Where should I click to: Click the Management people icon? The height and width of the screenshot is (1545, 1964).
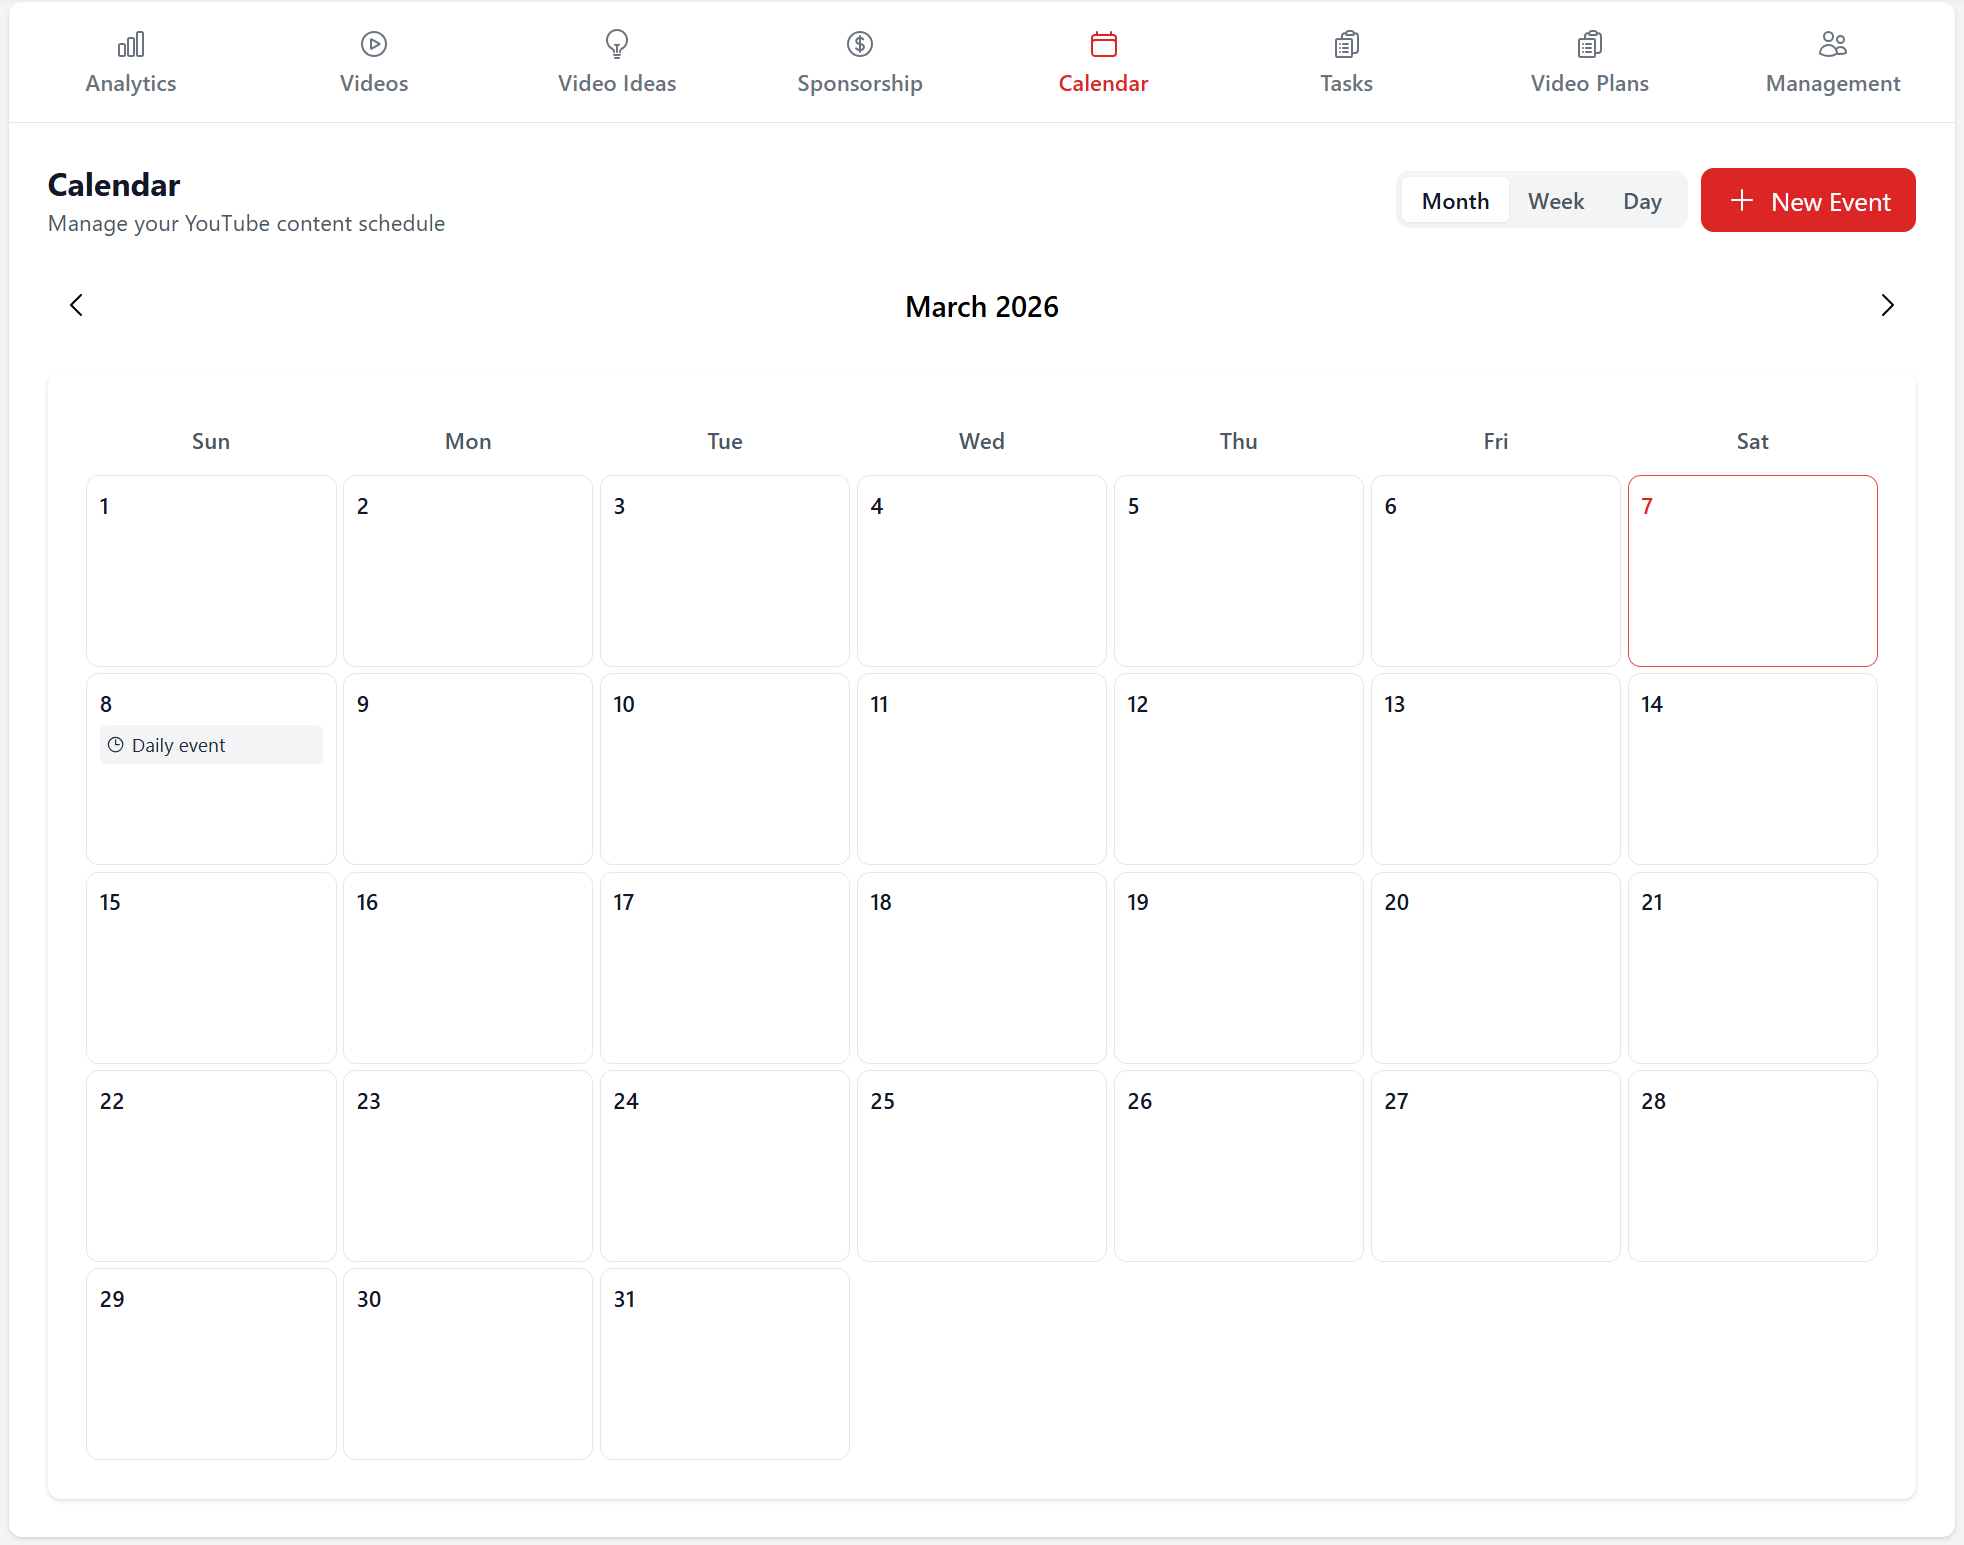(1833, 44)
